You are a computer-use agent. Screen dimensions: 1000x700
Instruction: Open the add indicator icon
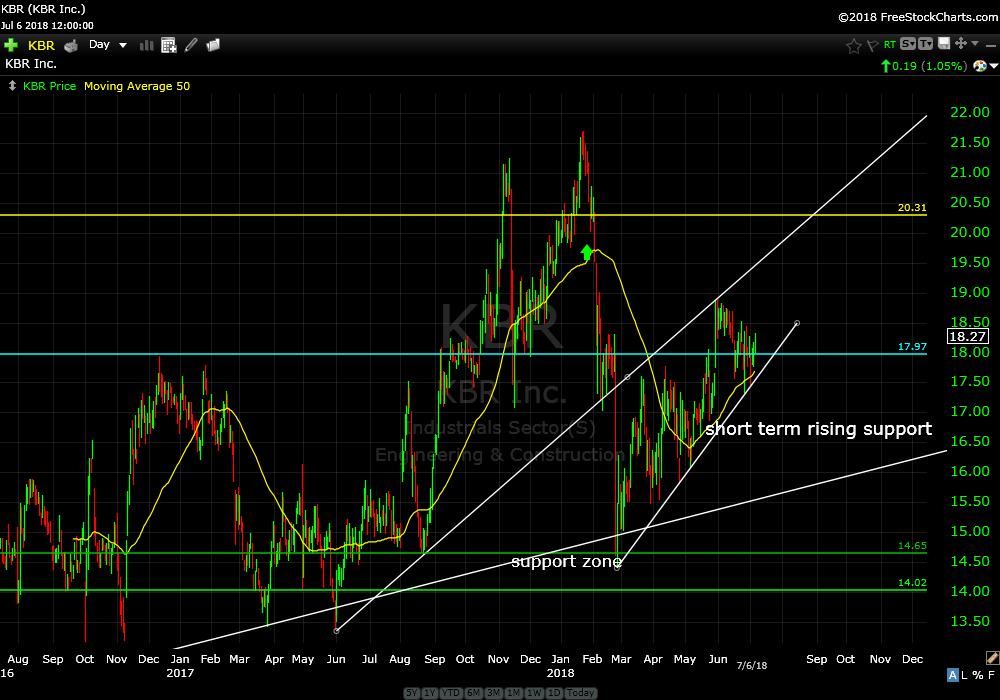point(169,45)
